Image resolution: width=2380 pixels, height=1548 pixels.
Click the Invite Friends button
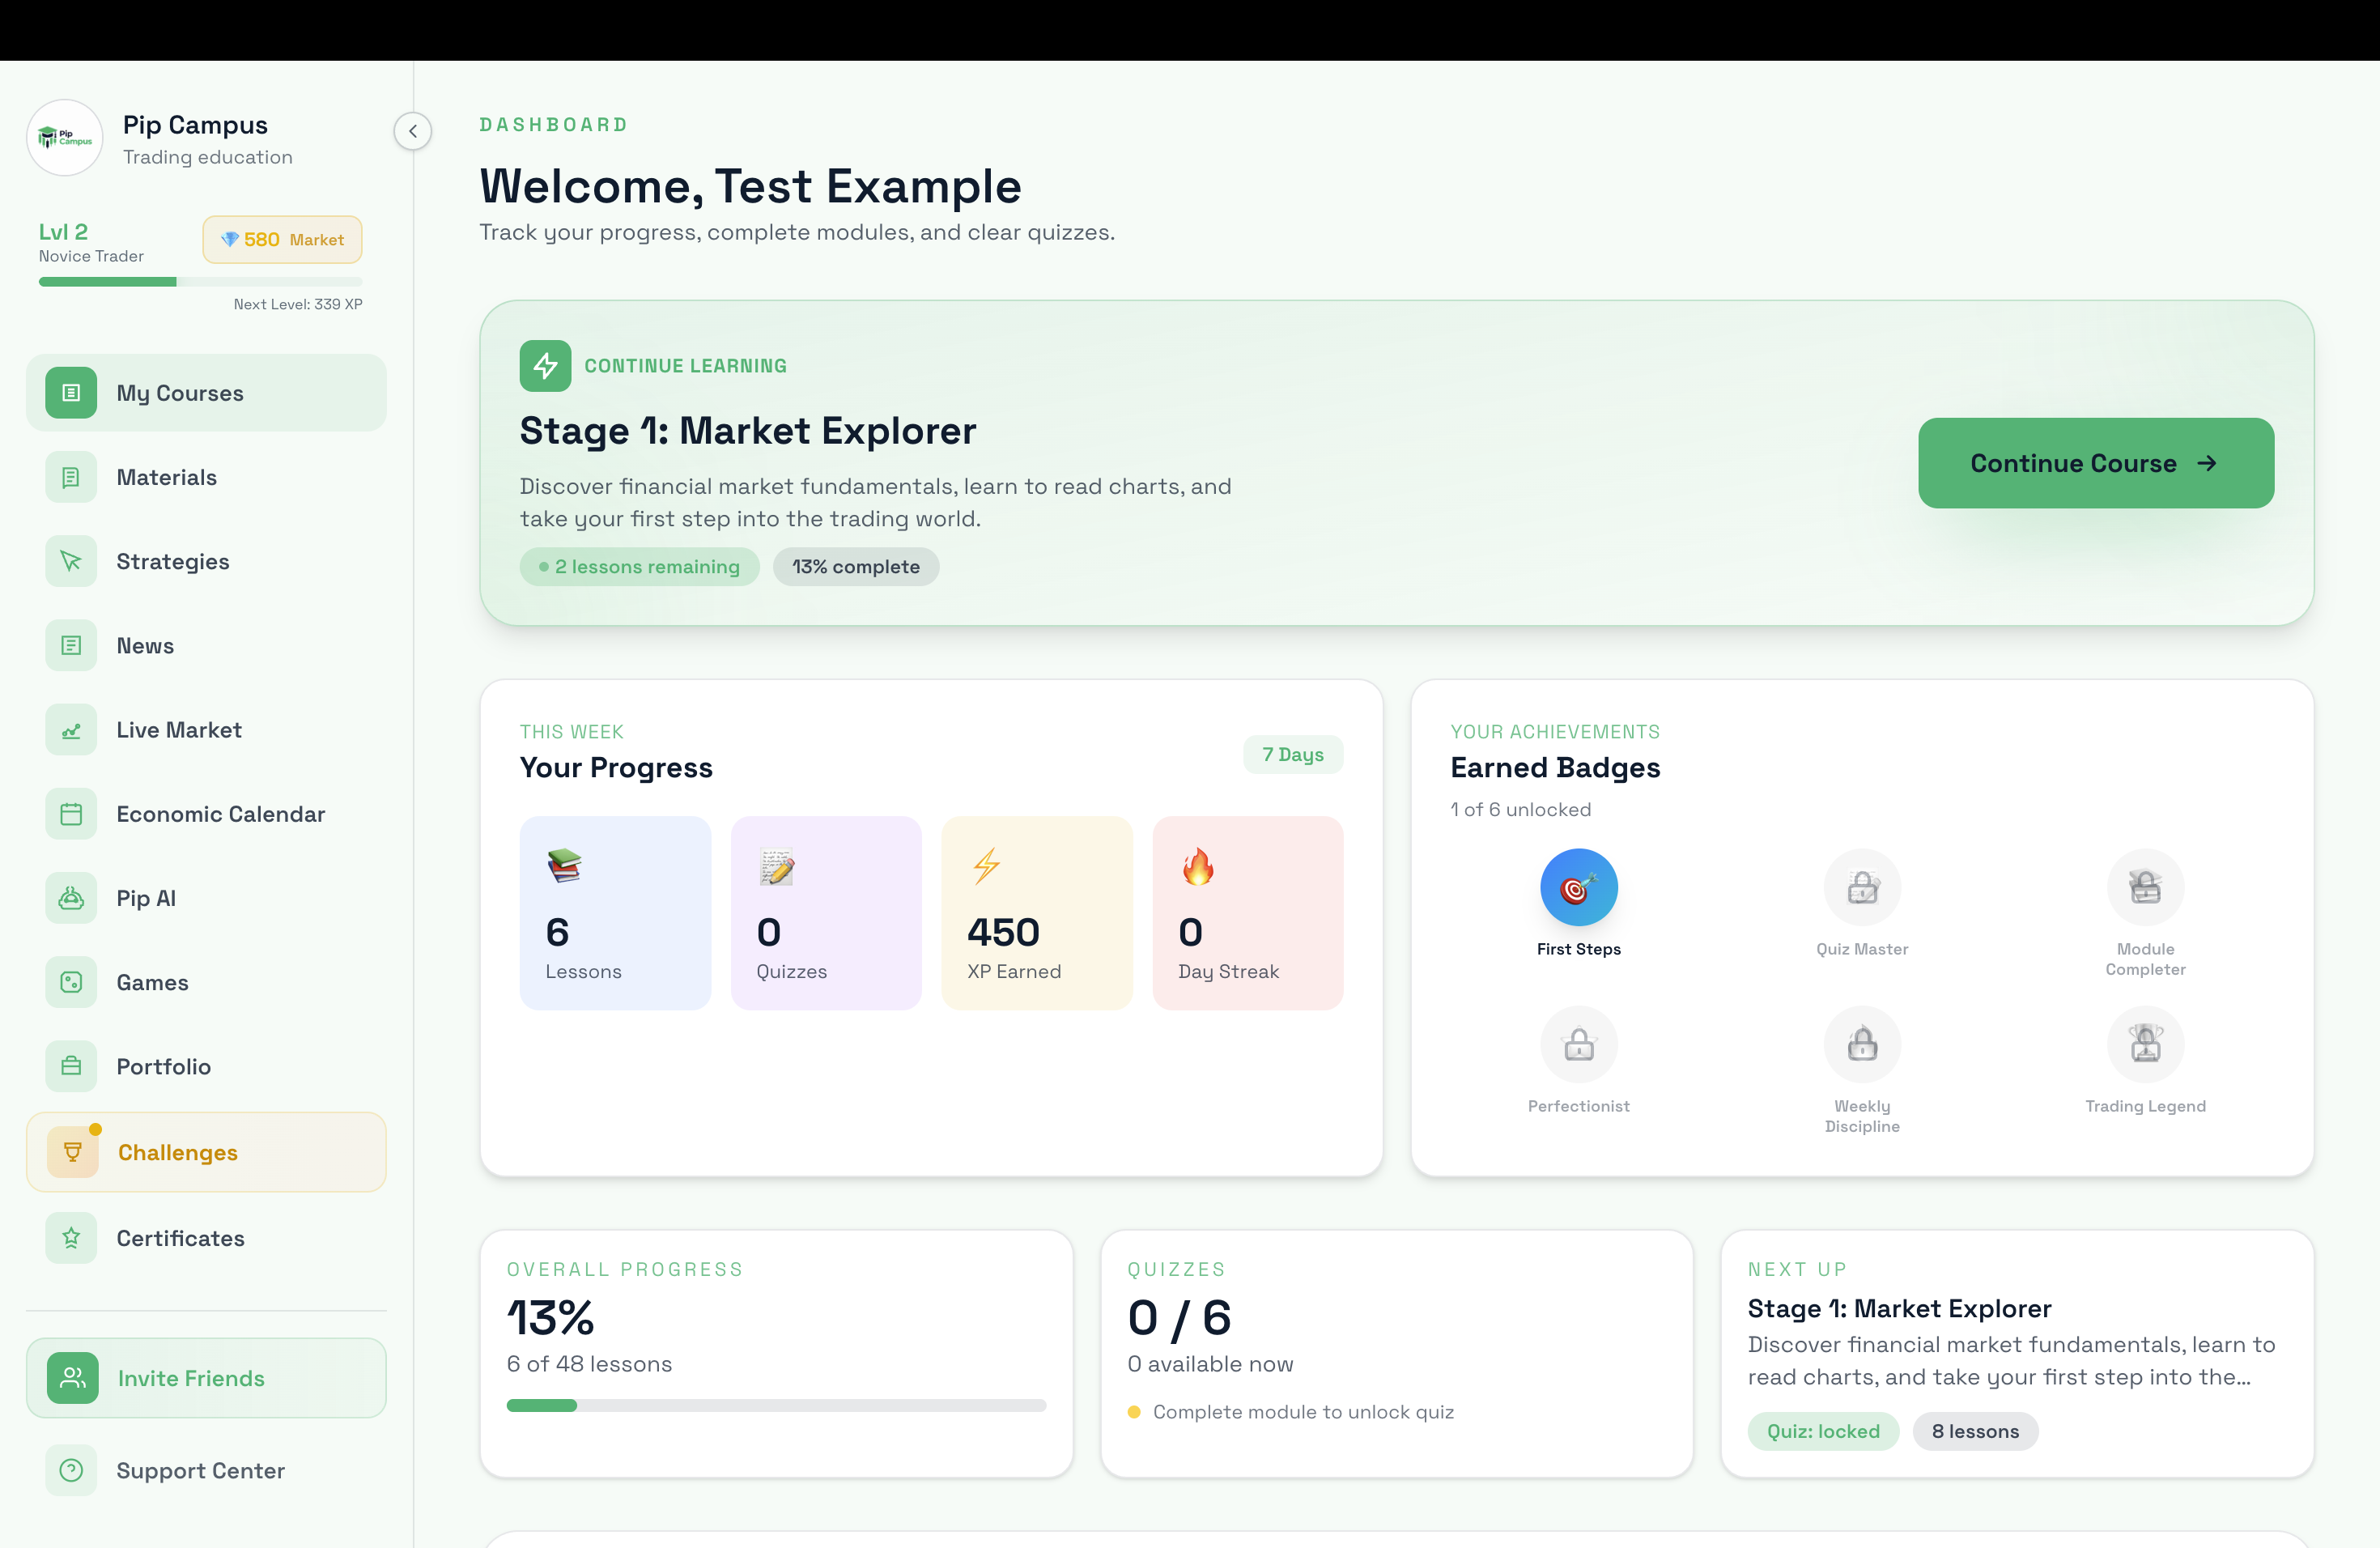pyautogui.click(x=206, y=1378)
